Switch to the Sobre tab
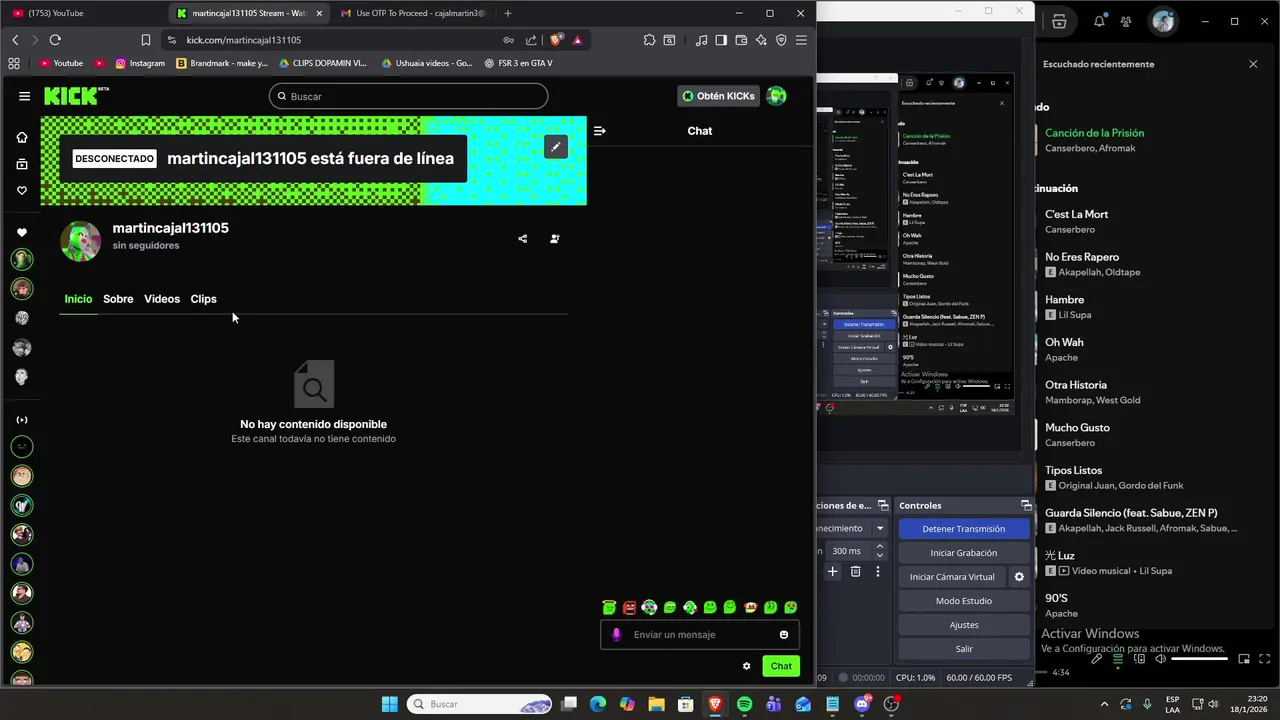This screenshot has height=720, width=1280. 118,299
